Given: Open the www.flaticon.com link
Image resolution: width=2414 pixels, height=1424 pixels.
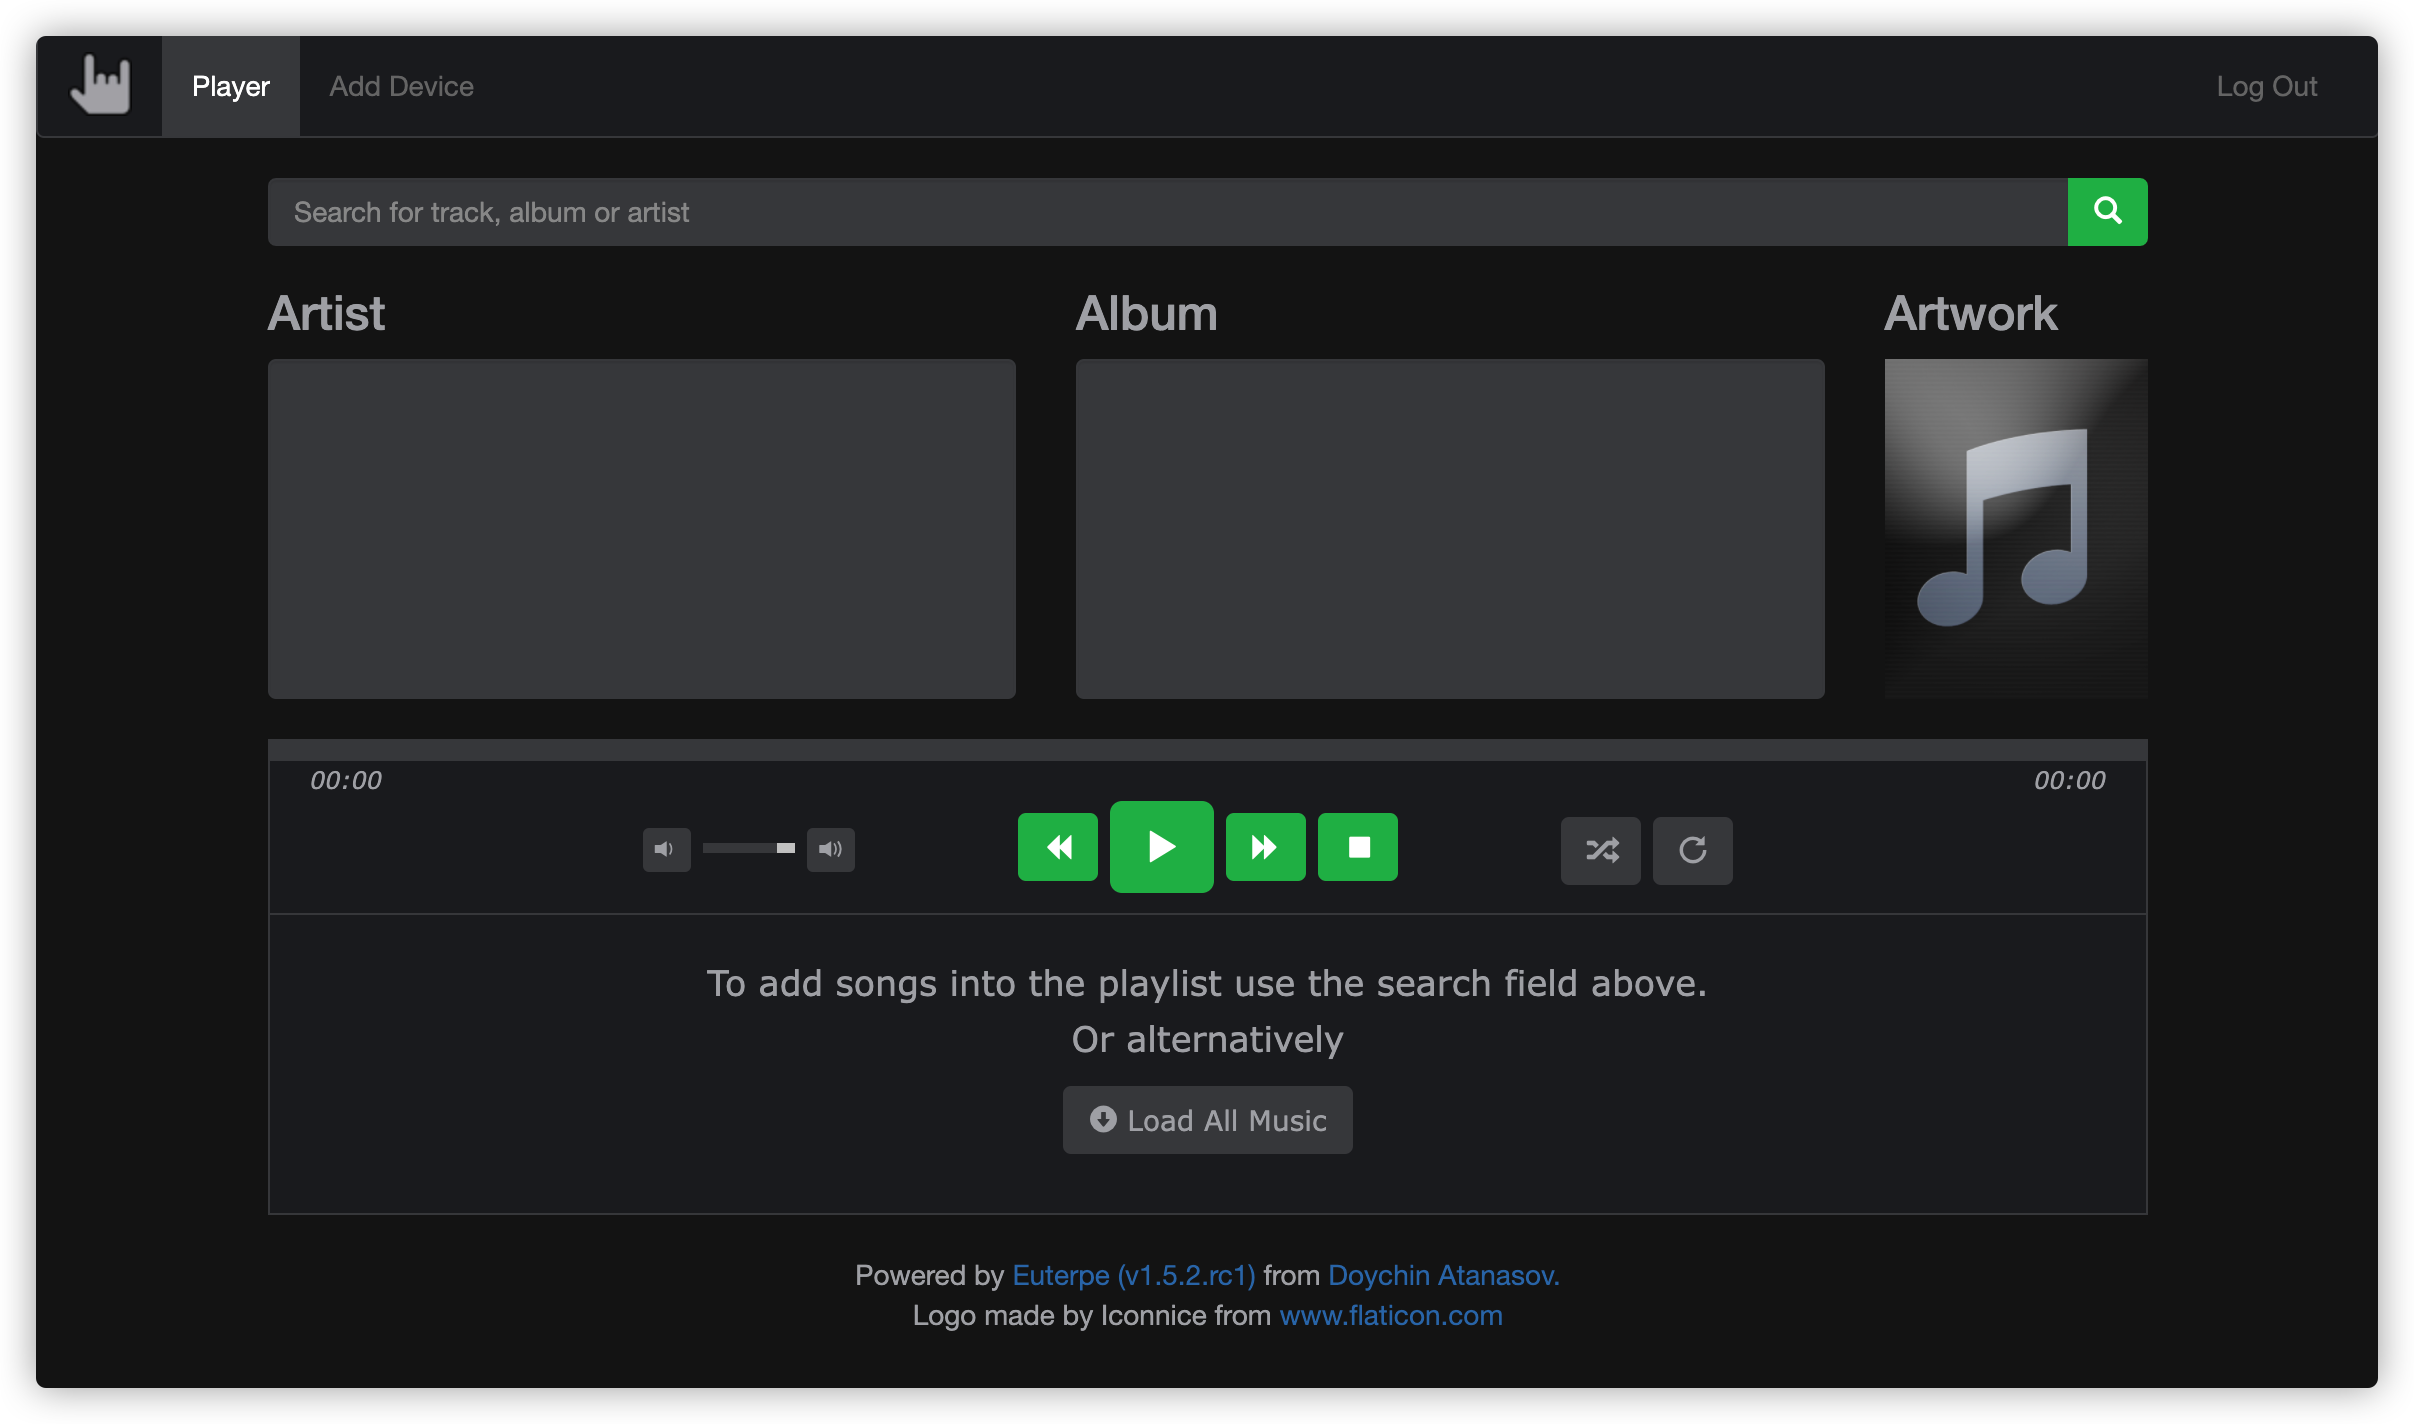Looking at the screenshot, I should [1390, 1316].
